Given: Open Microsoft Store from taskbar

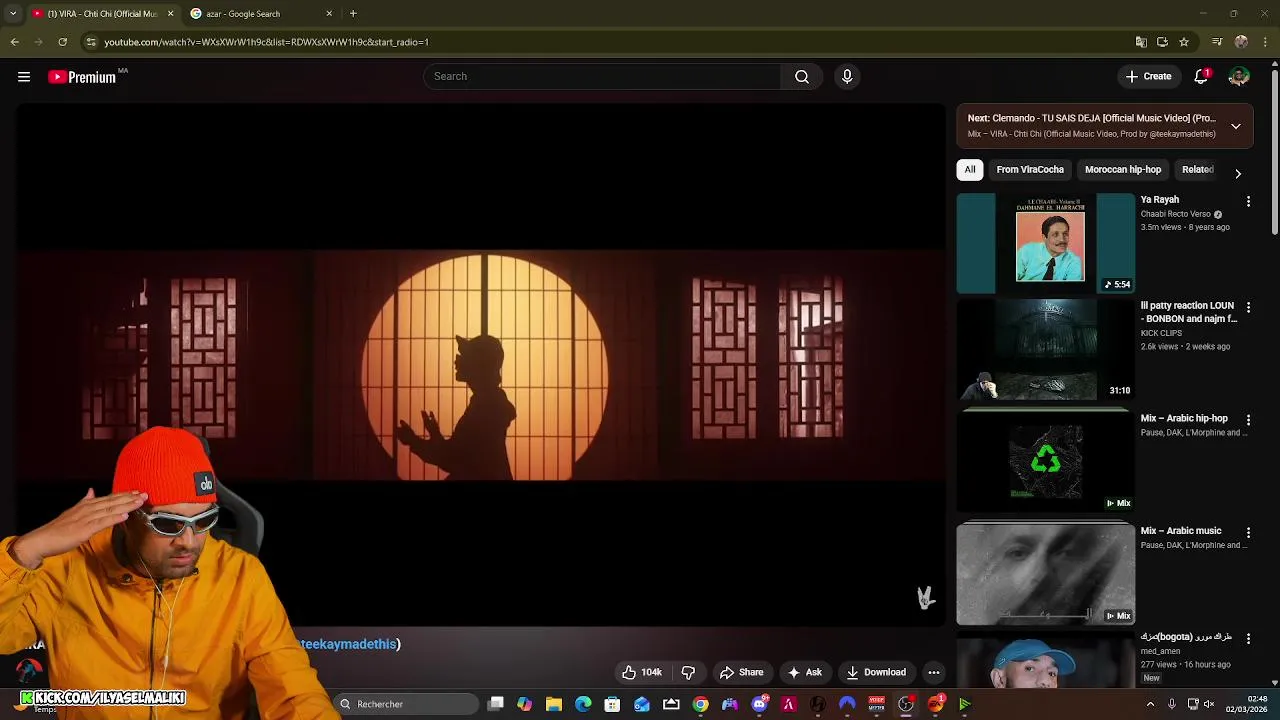Looking at the screenshot, I should [612, 704].
